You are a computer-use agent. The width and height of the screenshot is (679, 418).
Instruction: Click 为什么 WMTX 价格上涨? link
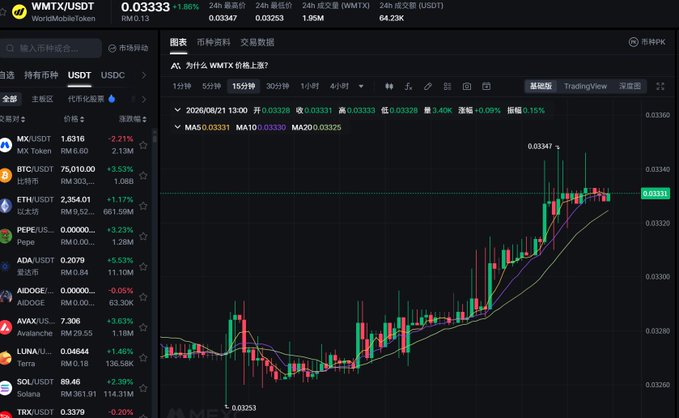(x=227, y=66)
